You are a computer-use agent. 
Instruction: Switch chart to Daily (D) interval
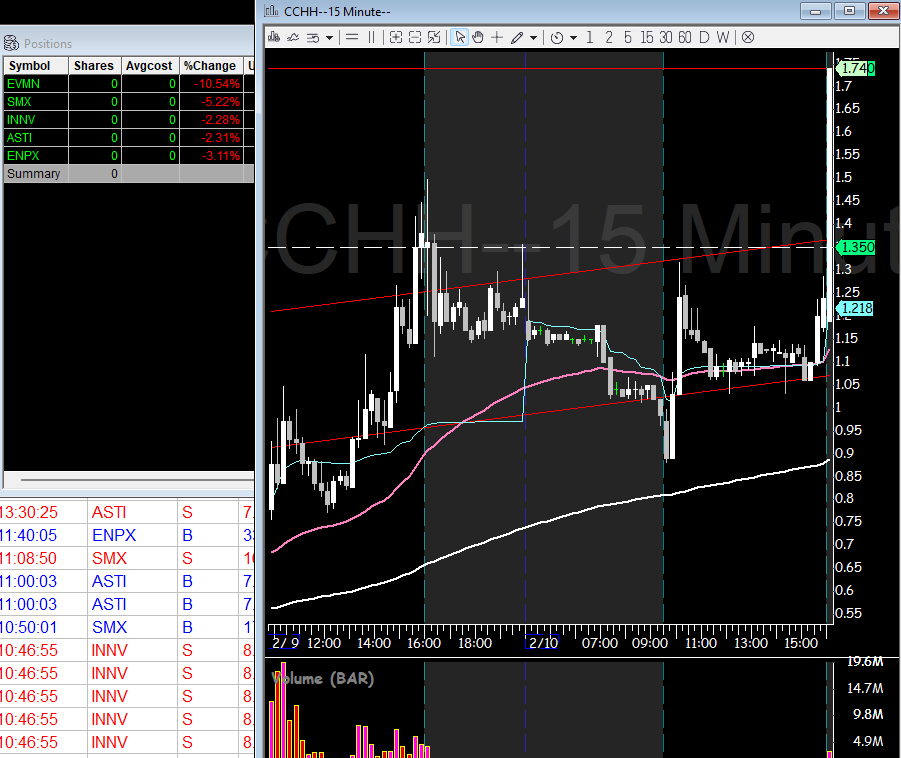click(x=704, y=37)
